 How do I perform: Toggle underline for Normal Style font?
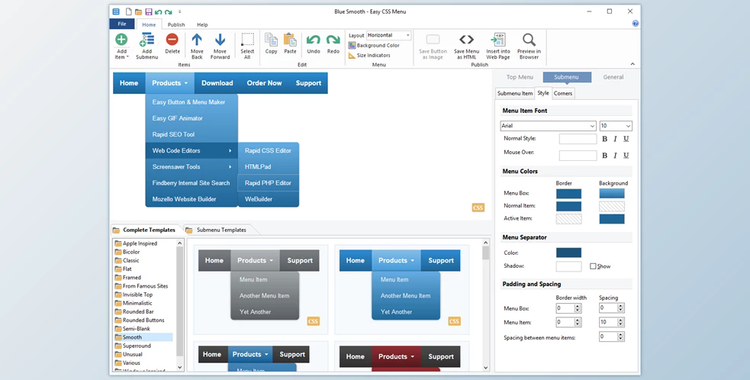(x=626, y=139)
